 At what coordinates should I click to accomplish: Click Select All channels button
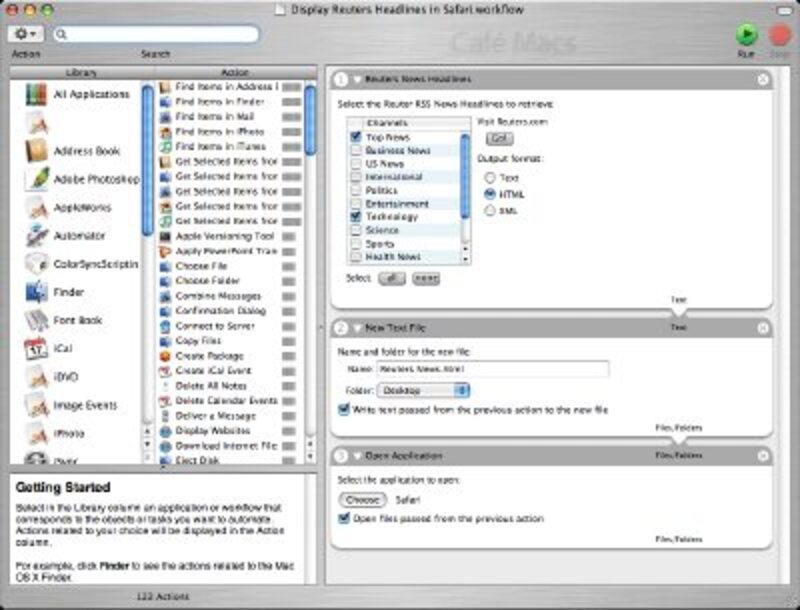tap(392, 278)
